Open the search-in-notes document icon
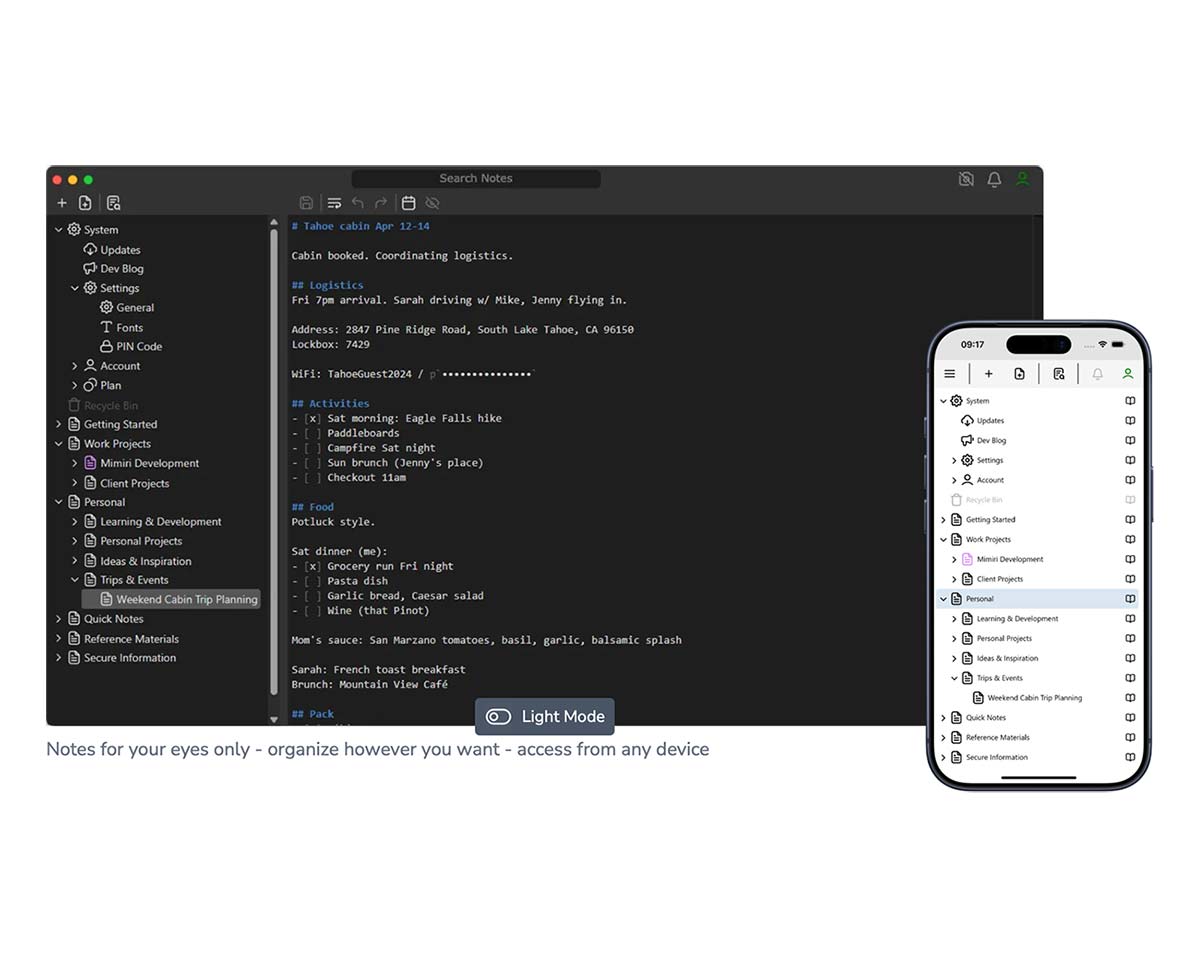This screenshot has width=1200, height=960. pyautogui.click(x=114, y=203)
